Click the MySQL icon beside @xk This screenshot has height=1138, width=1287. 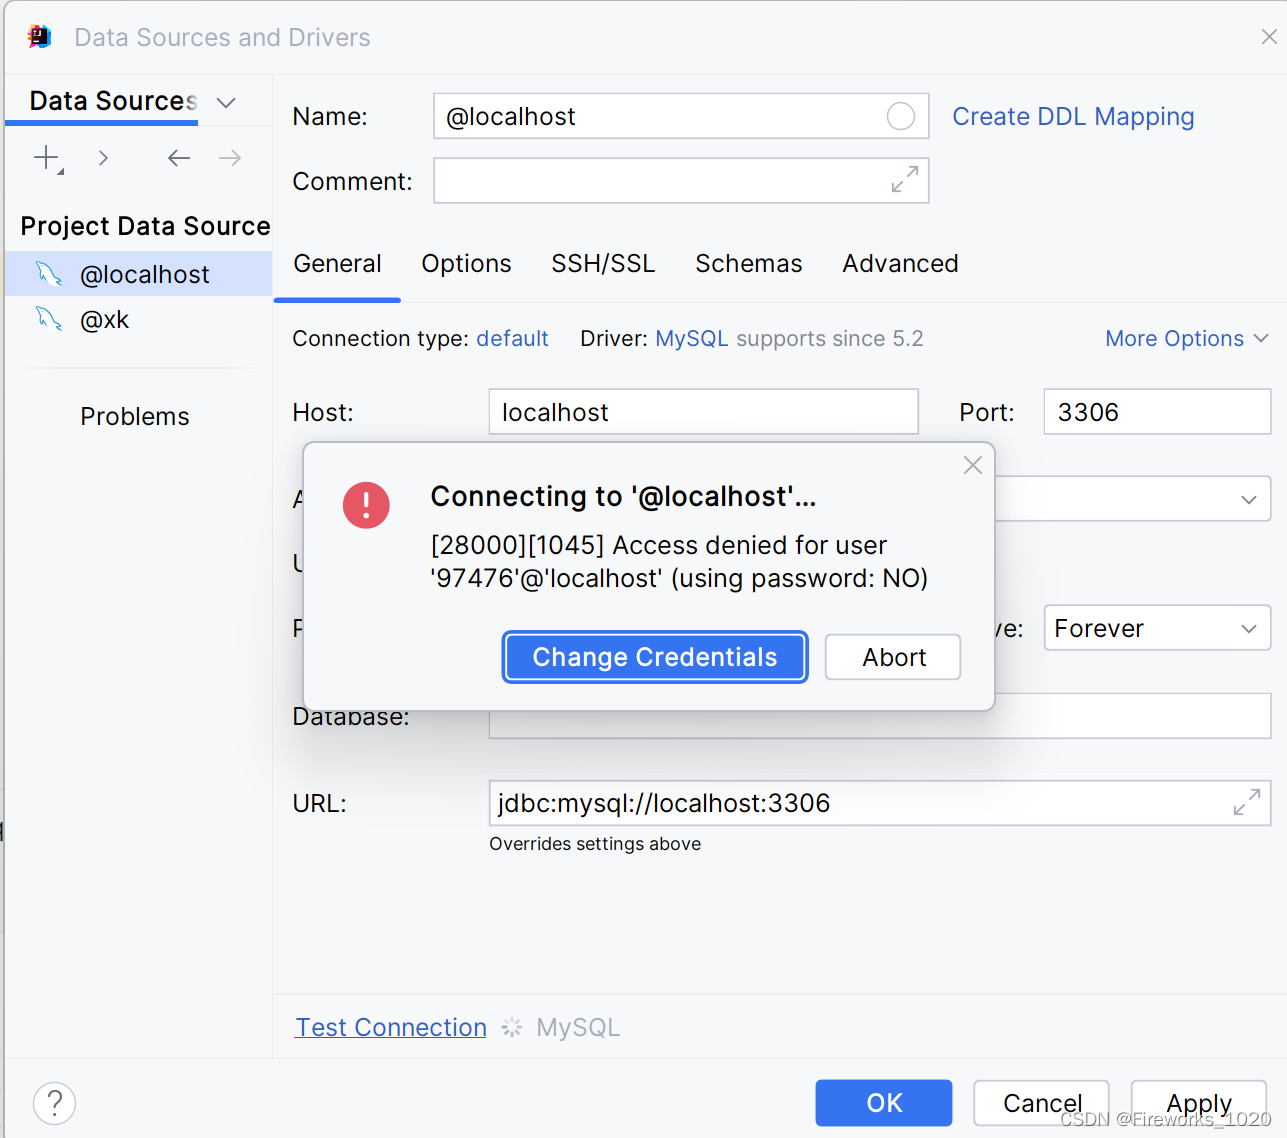click(x=49, y=318)
